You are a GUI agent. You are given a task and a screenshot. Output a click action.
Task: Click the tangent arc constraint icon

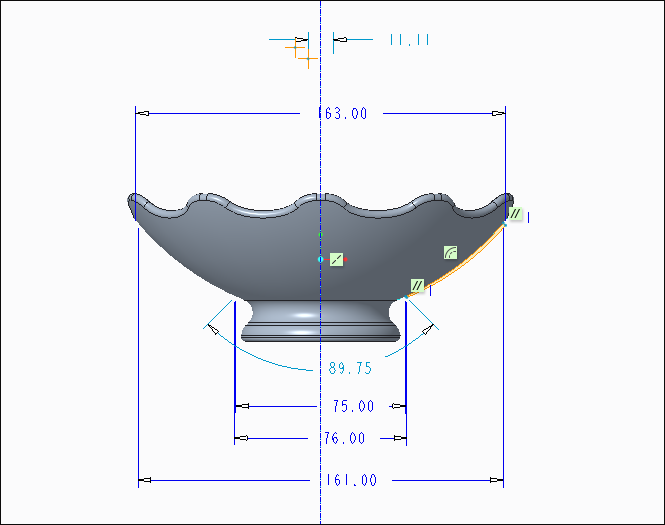click(450, 252)
